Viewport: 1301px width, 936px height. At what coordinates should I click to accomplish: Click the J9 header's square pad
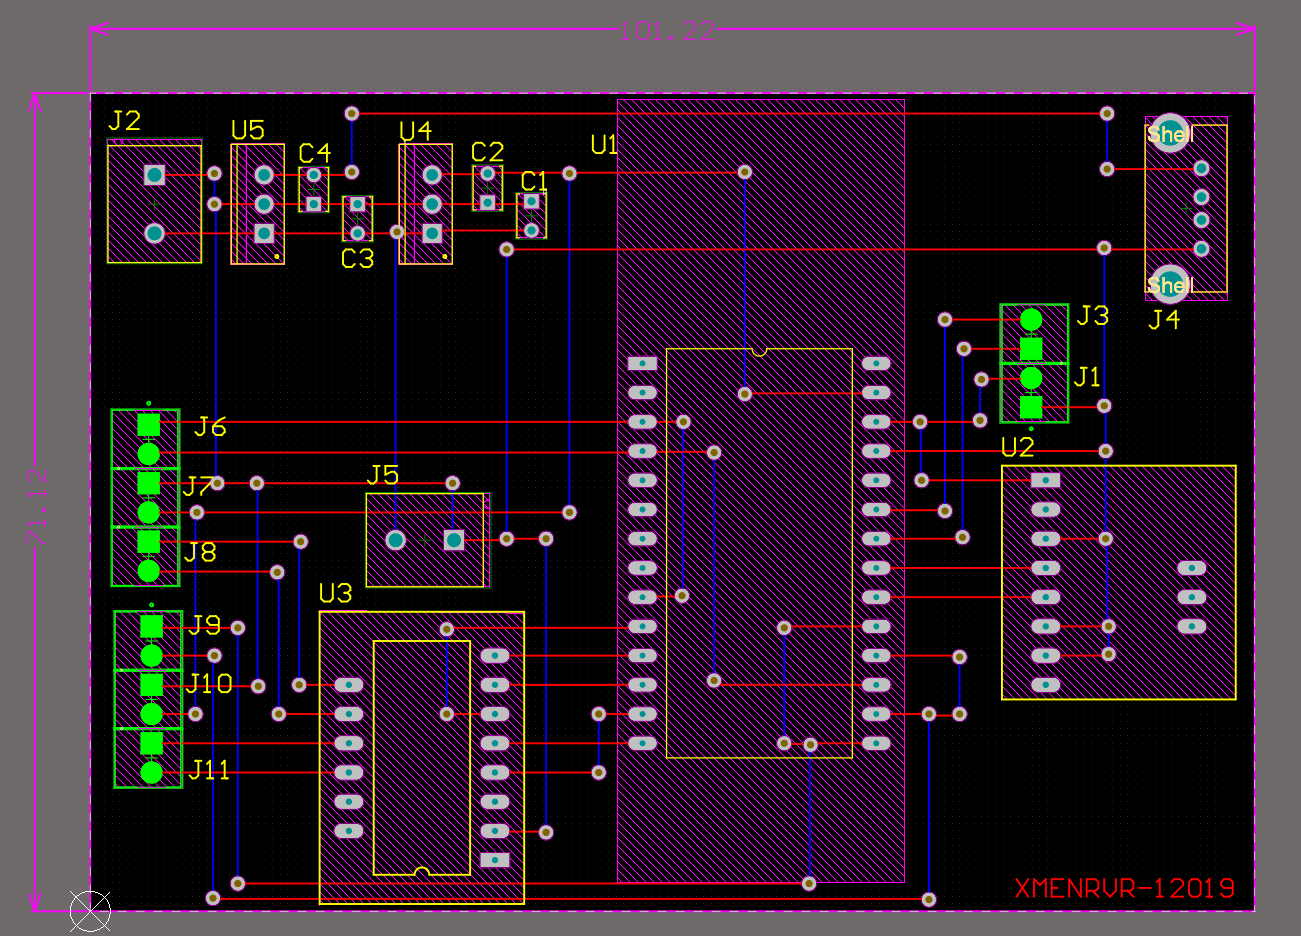click(x=151, y=626)
